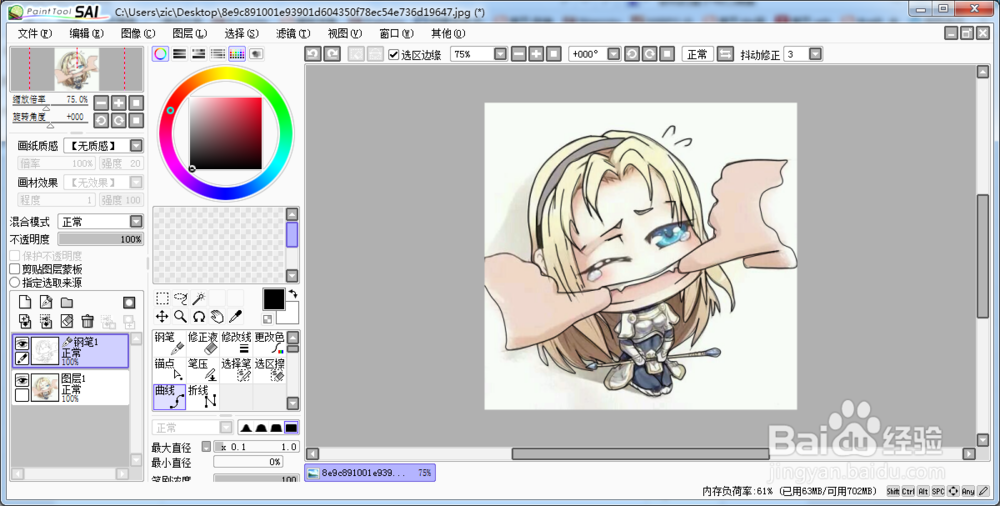Hide the 钢笔1 layer via eye icon
The width and height of the screenshot is (1000, 506).
[x=22, y=343]
